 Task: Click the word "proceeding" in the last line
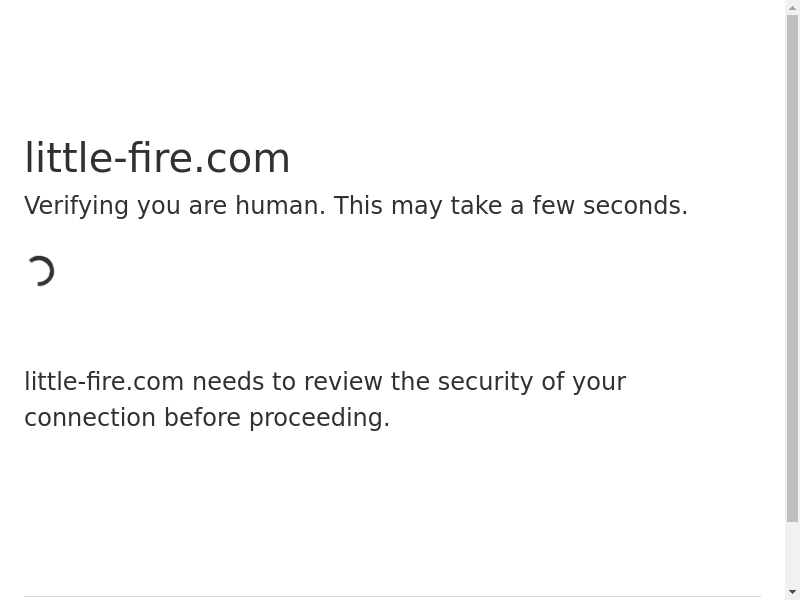tap(319, 418)
